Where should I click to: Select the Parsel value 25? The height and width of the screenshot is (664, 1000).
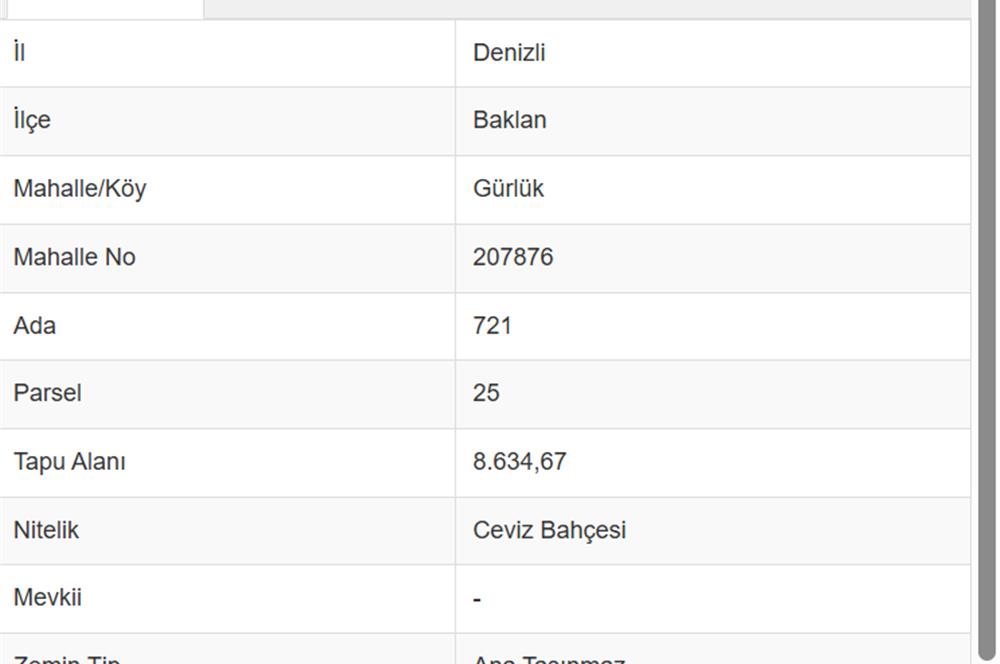(x=486, y=393)
